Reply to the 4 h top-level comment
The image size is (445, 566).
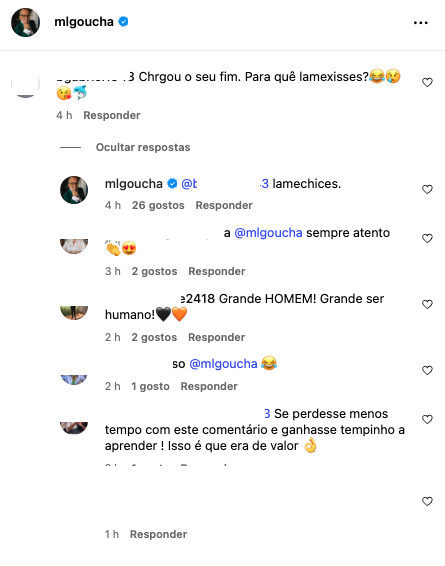click(112, 115)
